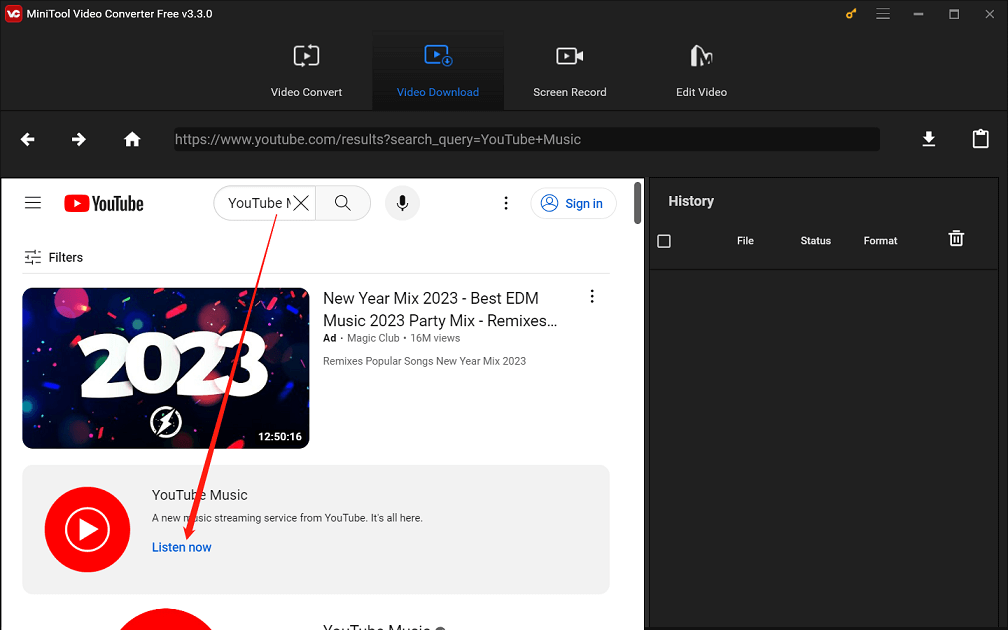Switch to the Video Download tab
This screenshot has width=1008, height=630.
[438, 71]
